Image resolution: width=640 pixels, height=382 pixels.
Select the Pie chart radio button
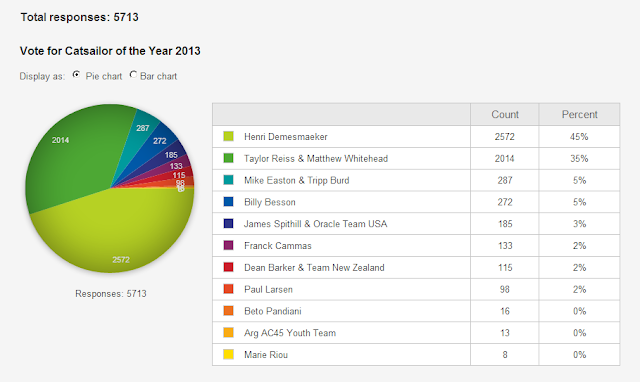76,75
